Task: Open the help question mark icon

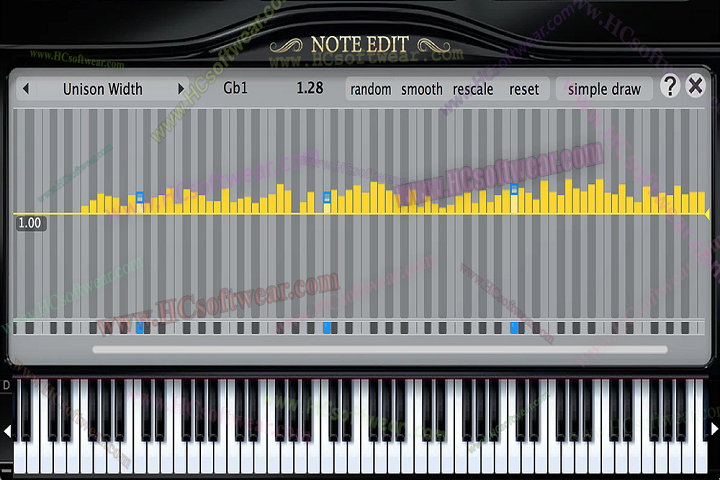Action: [x=670, y=87]
